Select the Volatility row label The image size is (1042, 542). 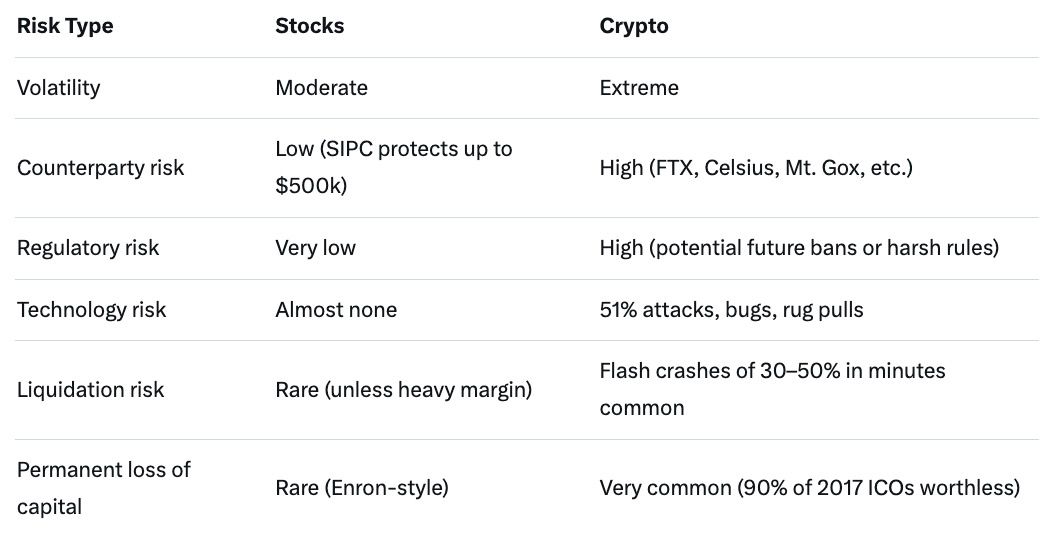coord(59,88)
